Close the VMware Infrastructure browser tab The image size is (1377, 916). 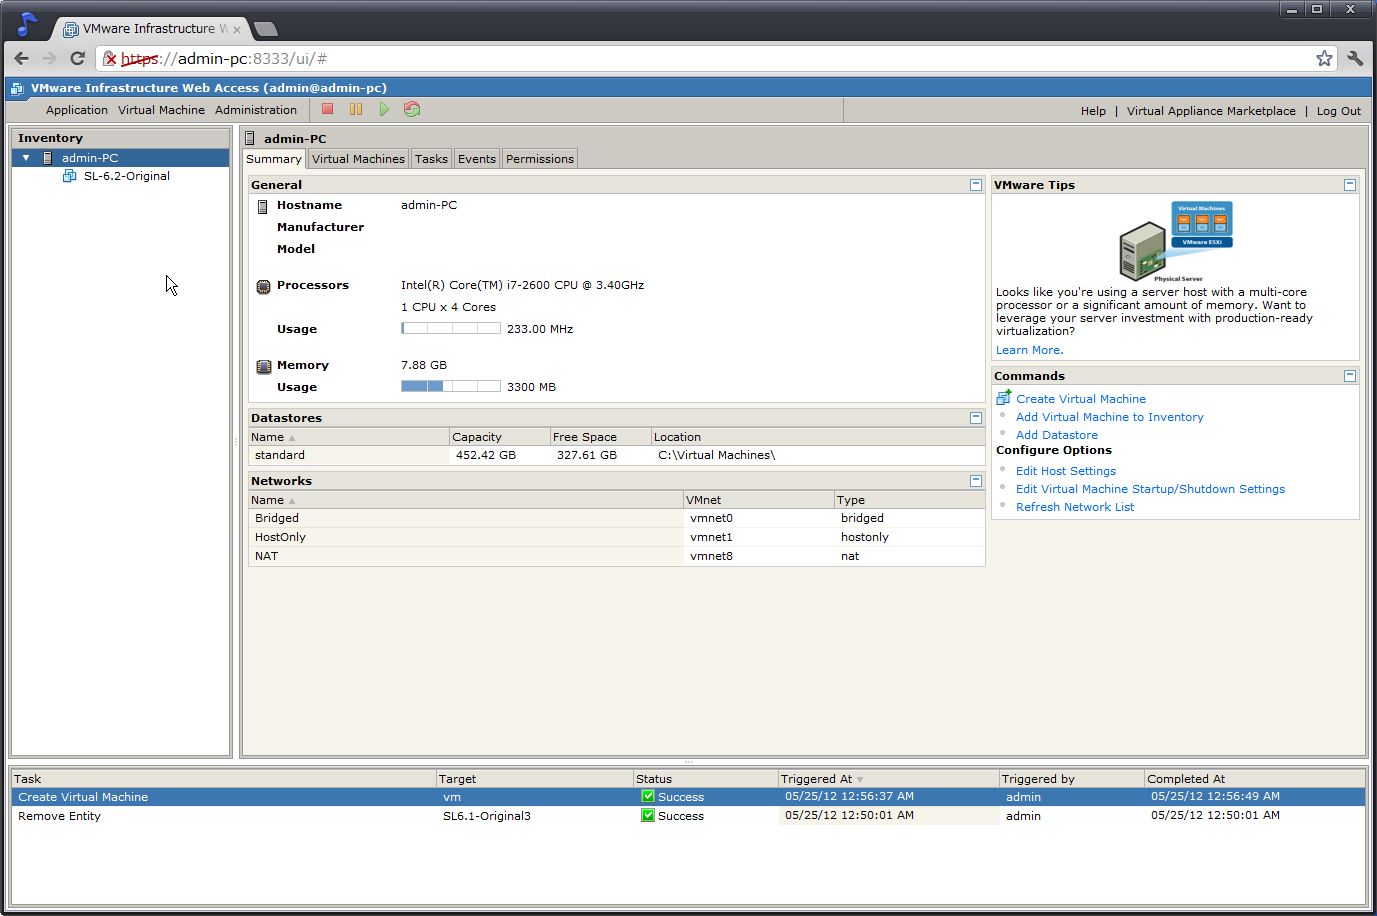click(x=237, y=29)
